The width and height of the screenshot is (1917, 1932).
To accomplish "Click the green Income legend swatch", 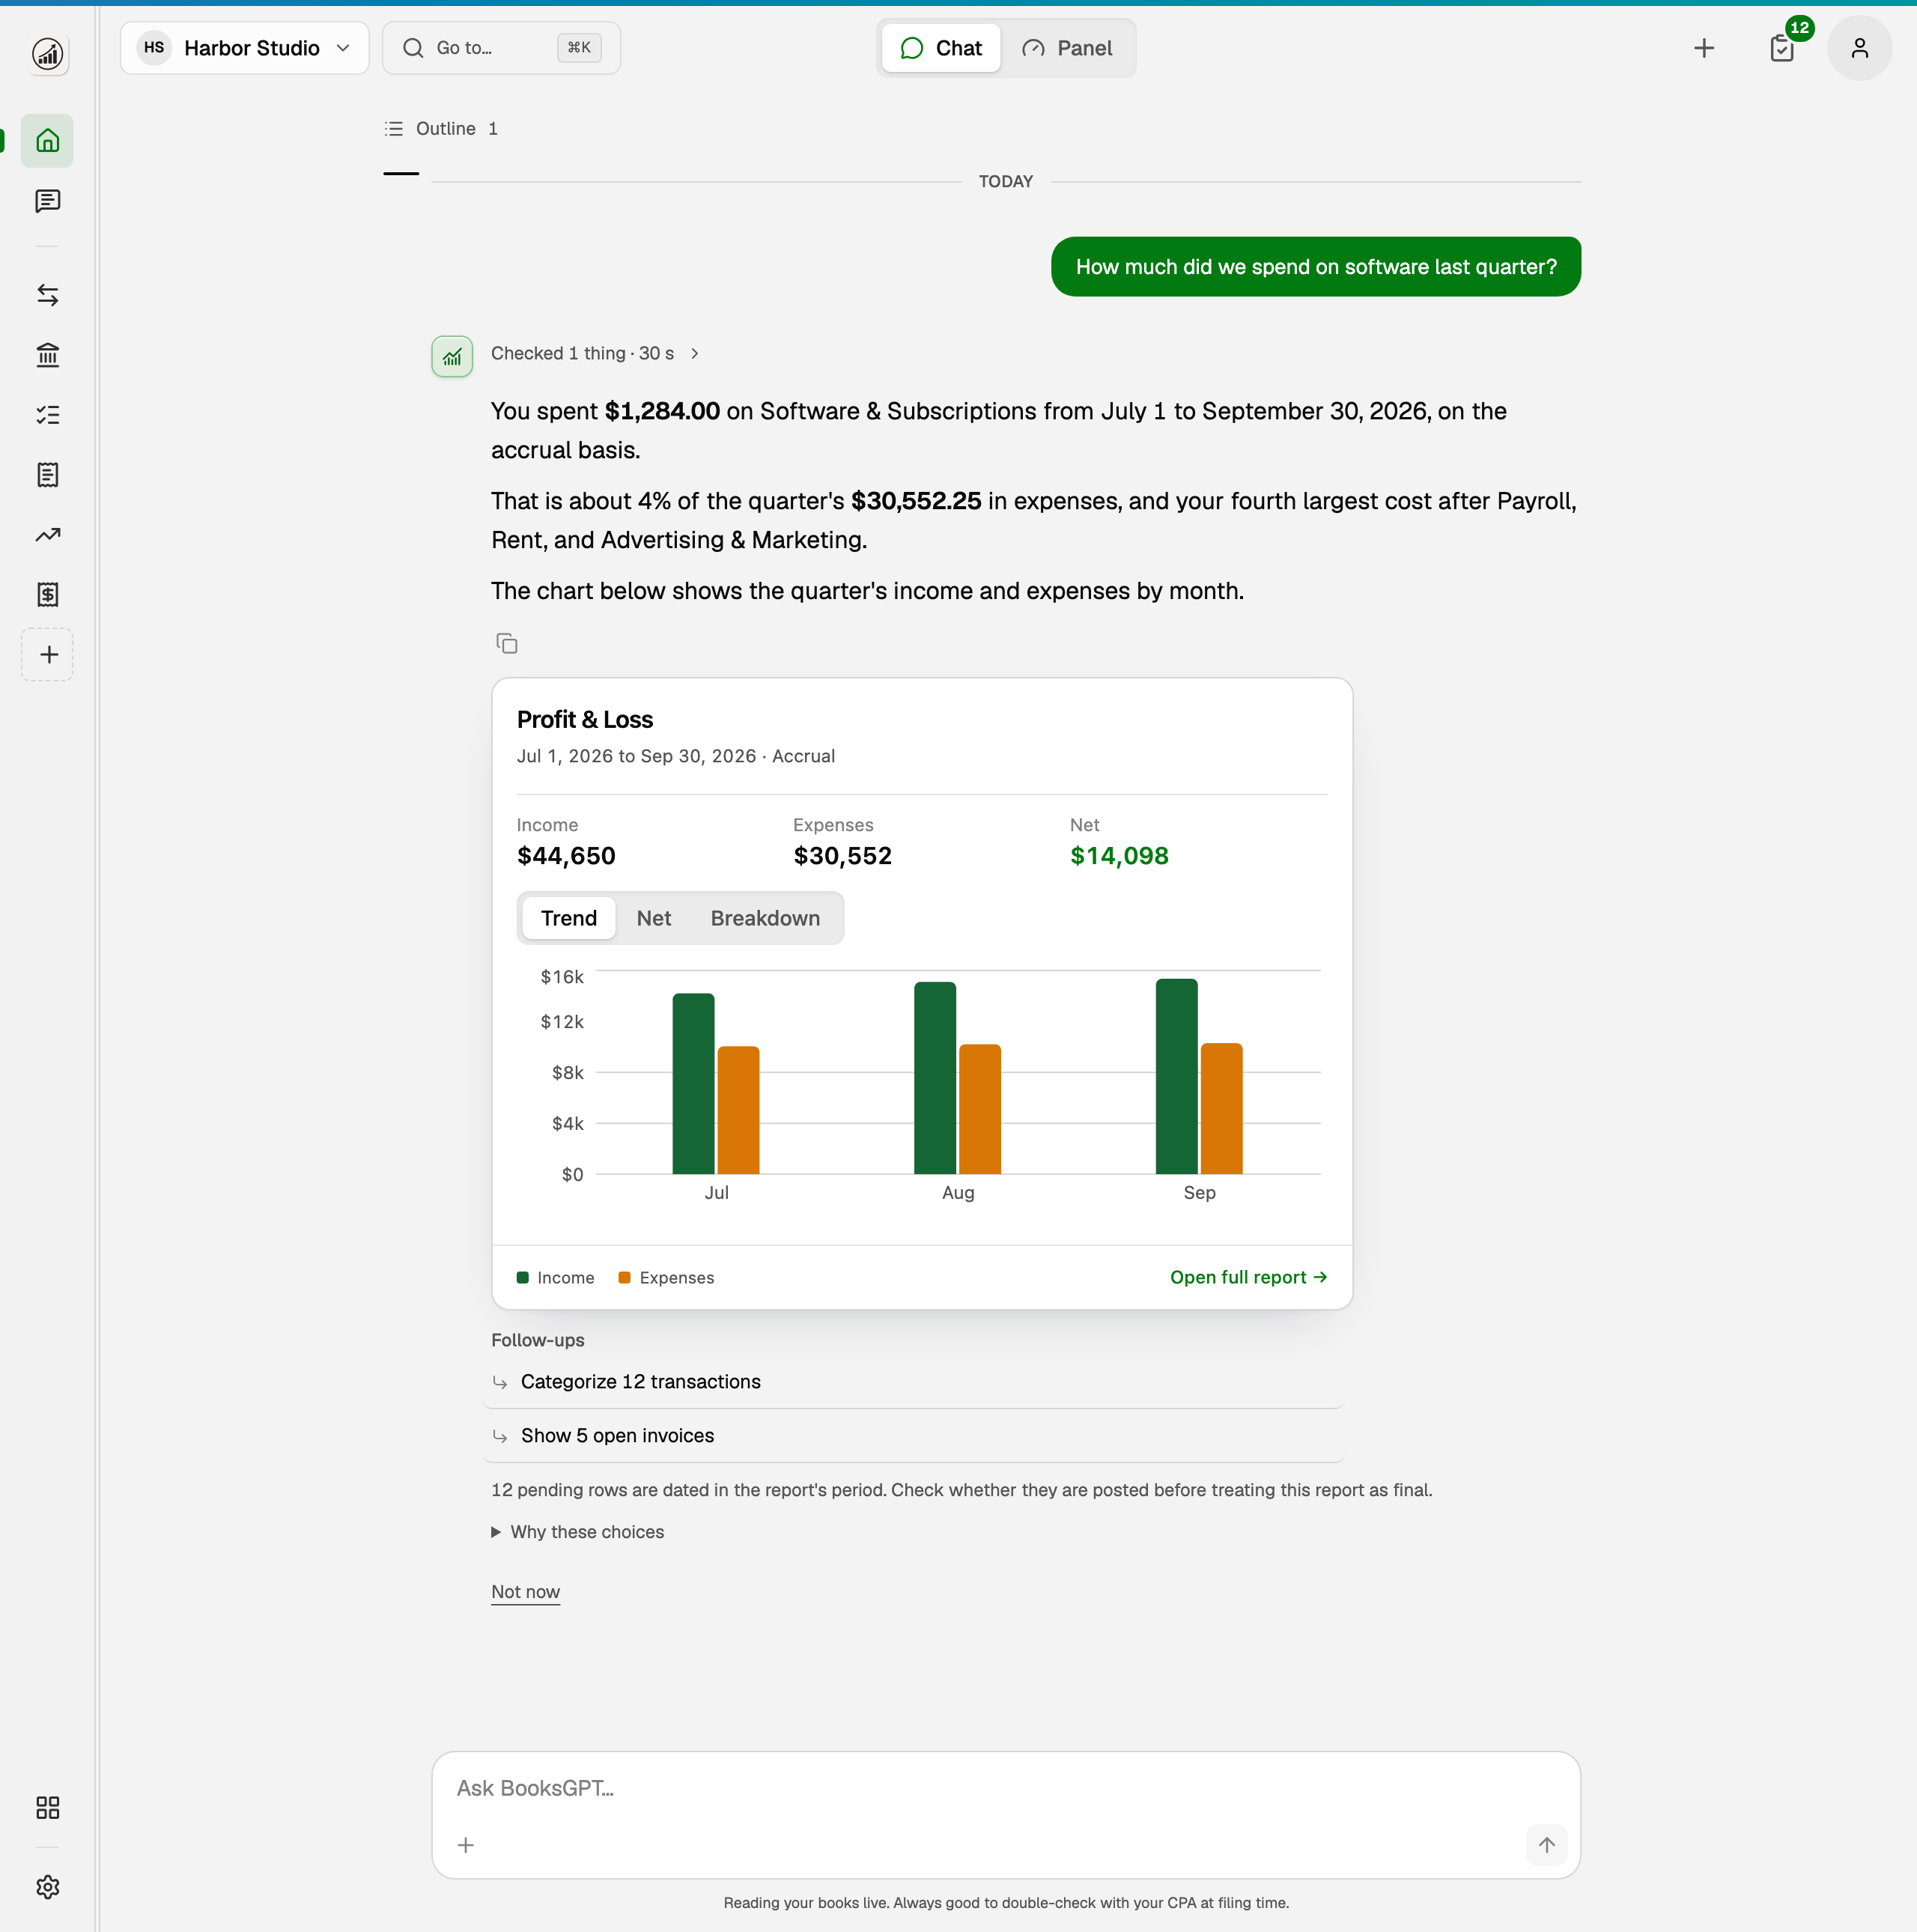I will [x=523, y=1278].
